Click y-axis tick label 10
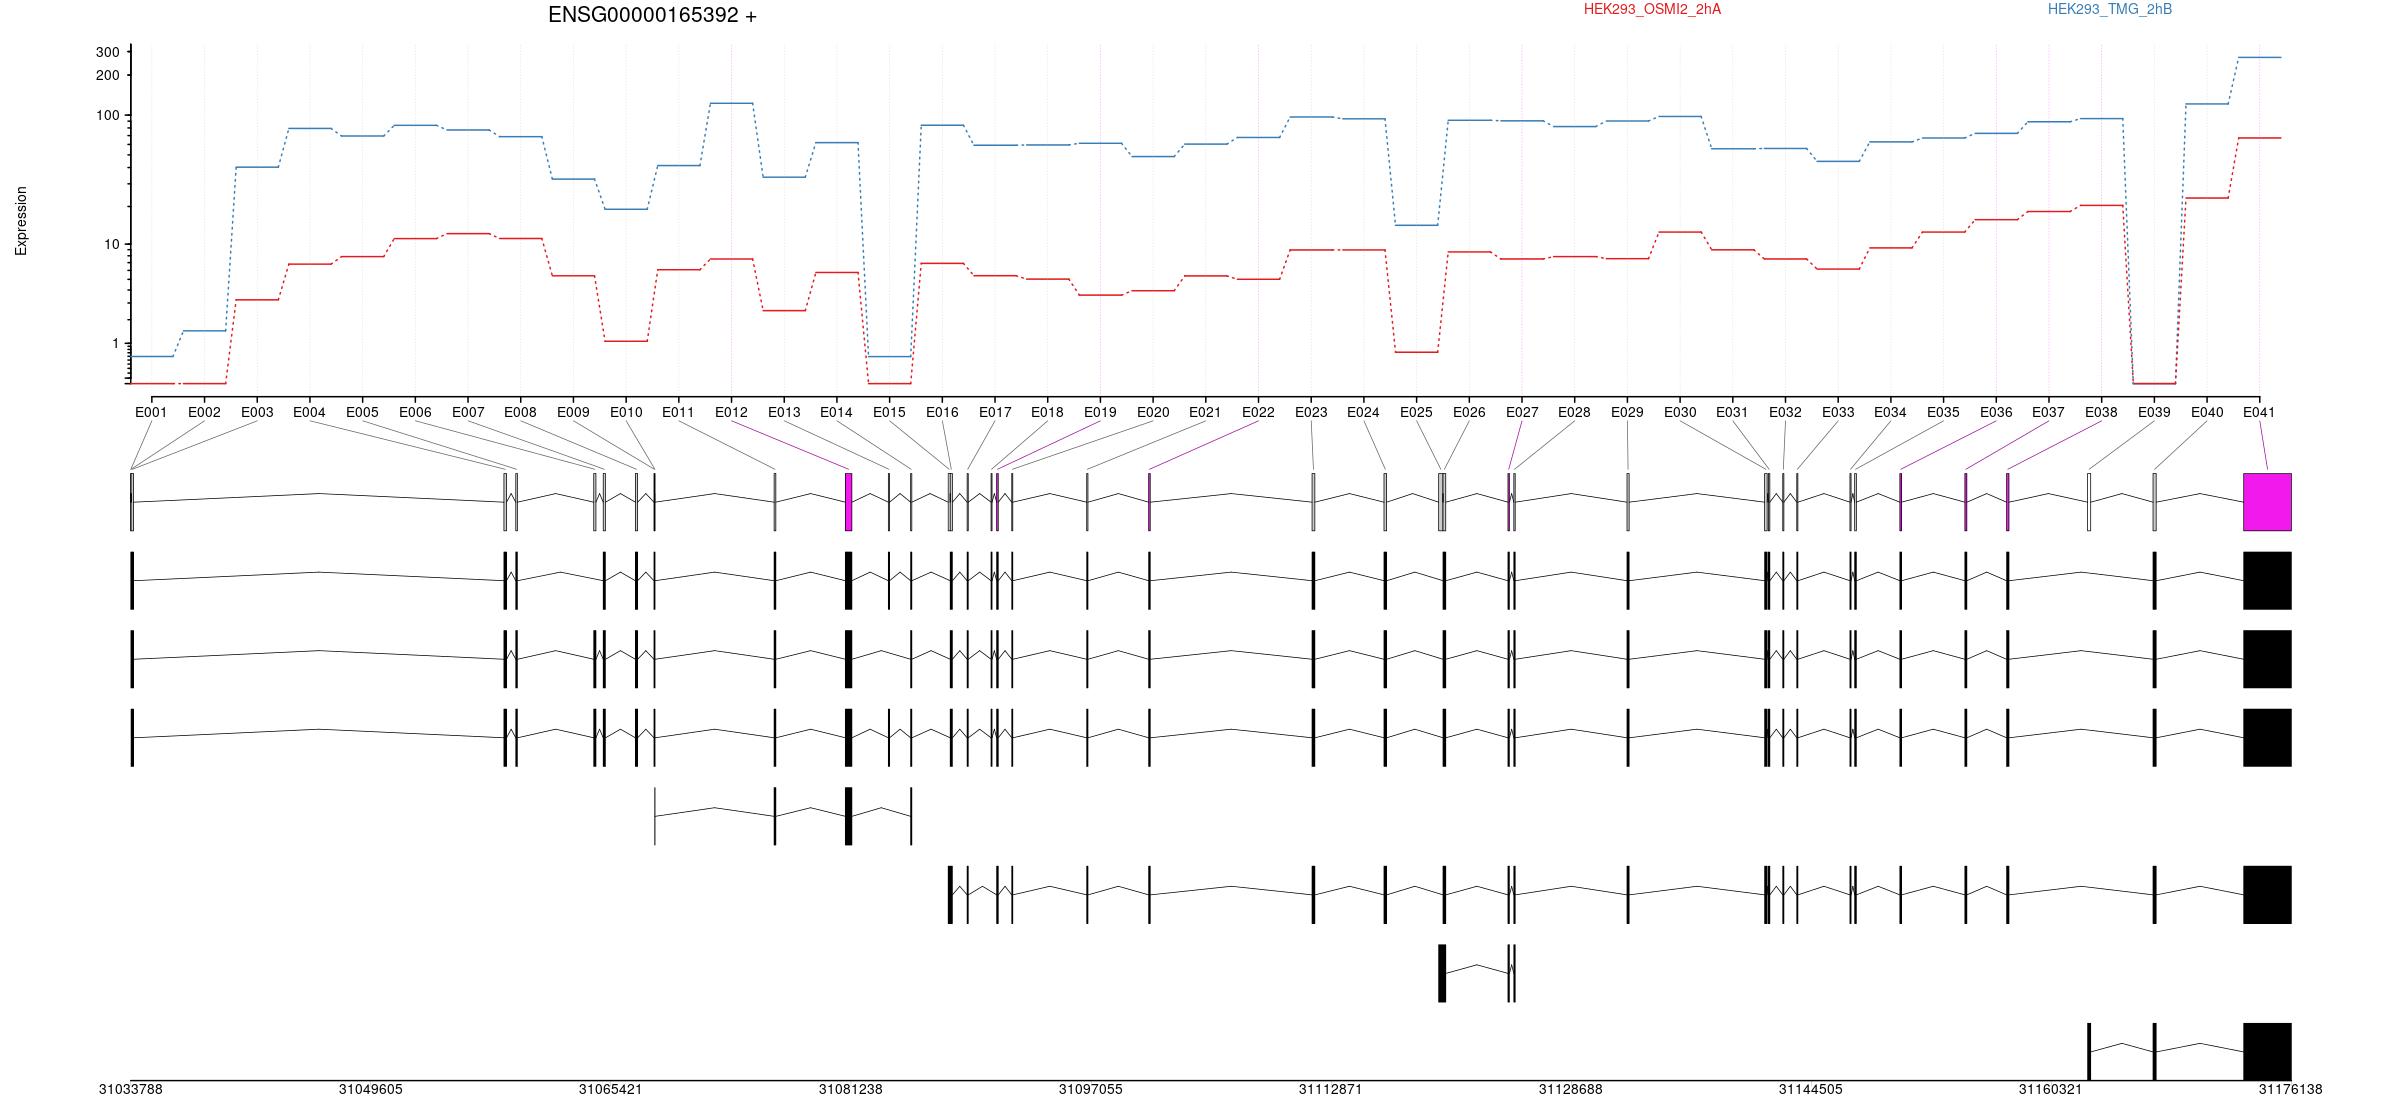The height and width of the screenshot is (1110, 2400). [112, 245]
